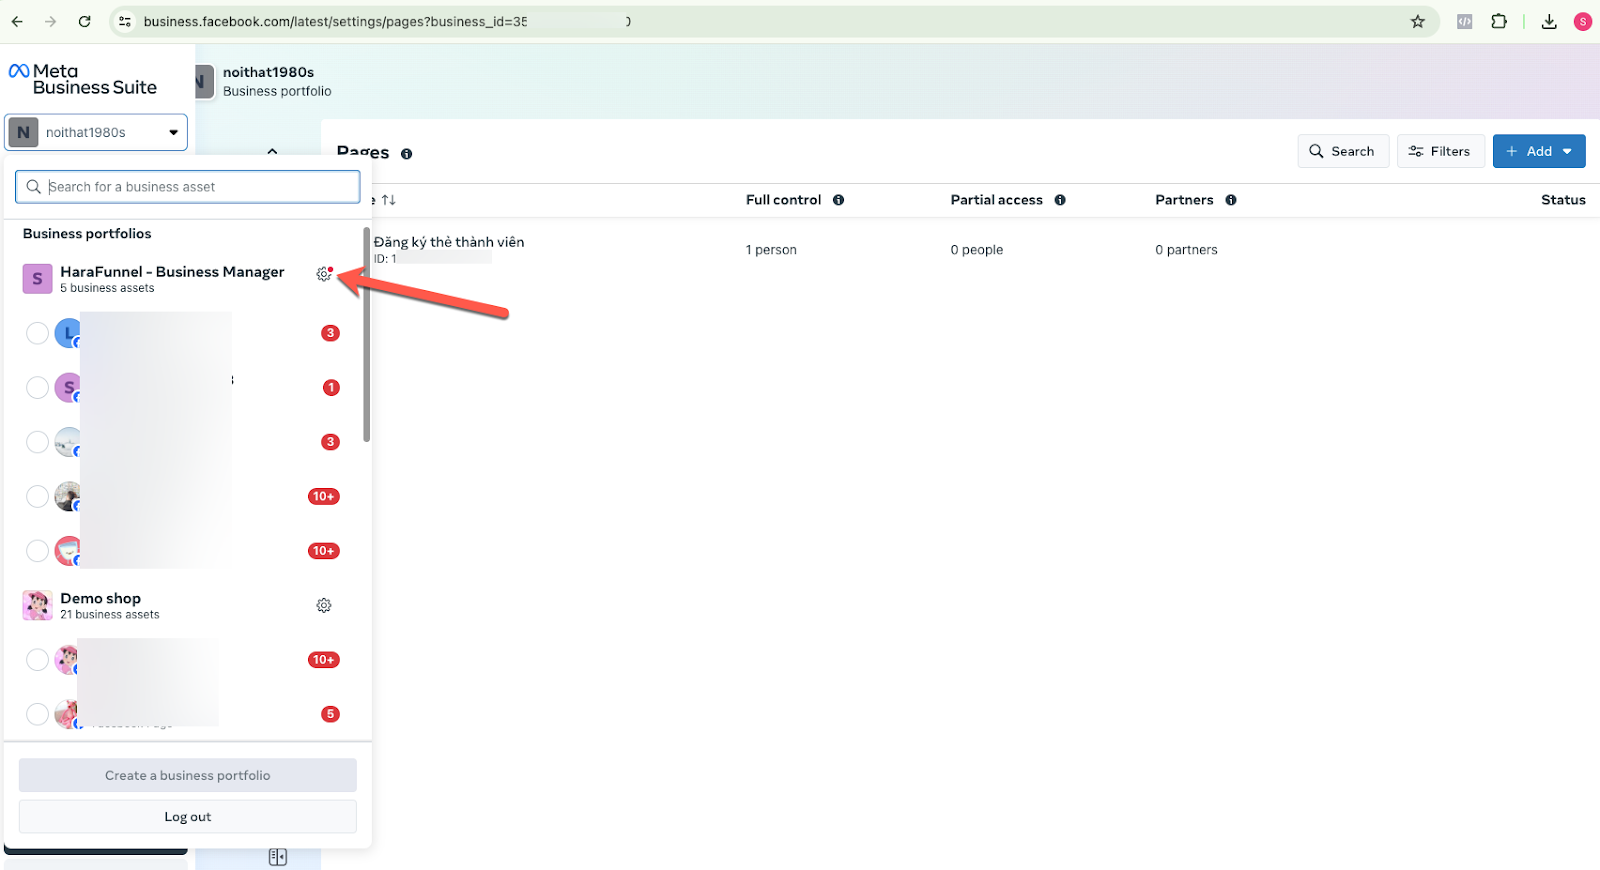Viewport: 1600px width, 870px height.
Task: Collapse the section with the up chevron
Action: click(272, 151)
